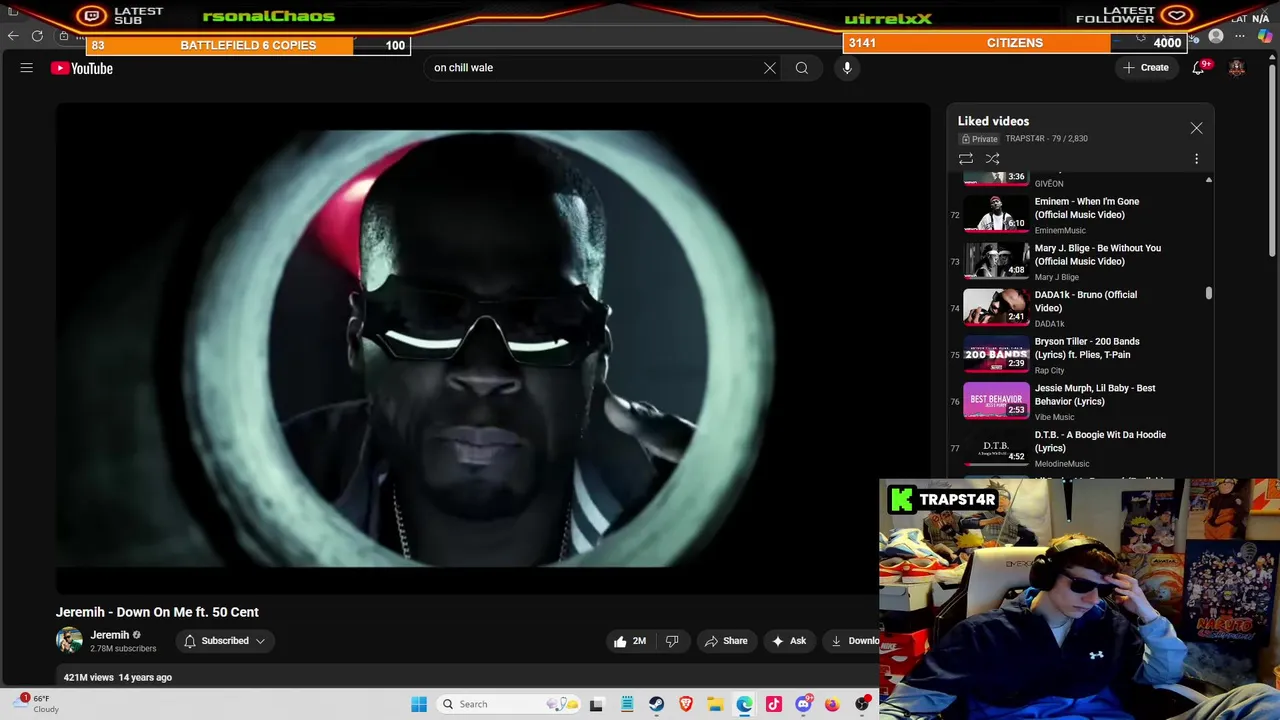1280x720 pixels.
Task: Open browser profile icon in Edge toolbar
Action: [x=1216, y=36]
